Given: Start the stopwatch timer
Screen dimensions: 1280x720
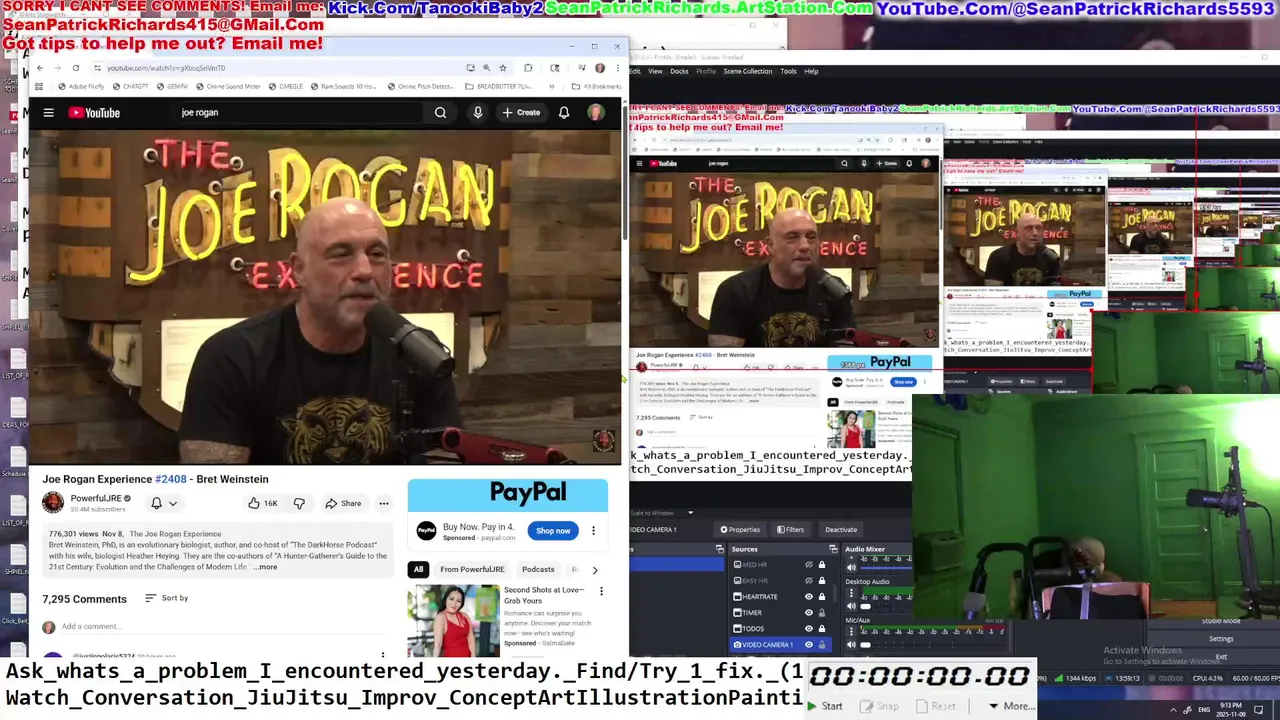Looking at the screenshot, I should [x=826, y=706].
